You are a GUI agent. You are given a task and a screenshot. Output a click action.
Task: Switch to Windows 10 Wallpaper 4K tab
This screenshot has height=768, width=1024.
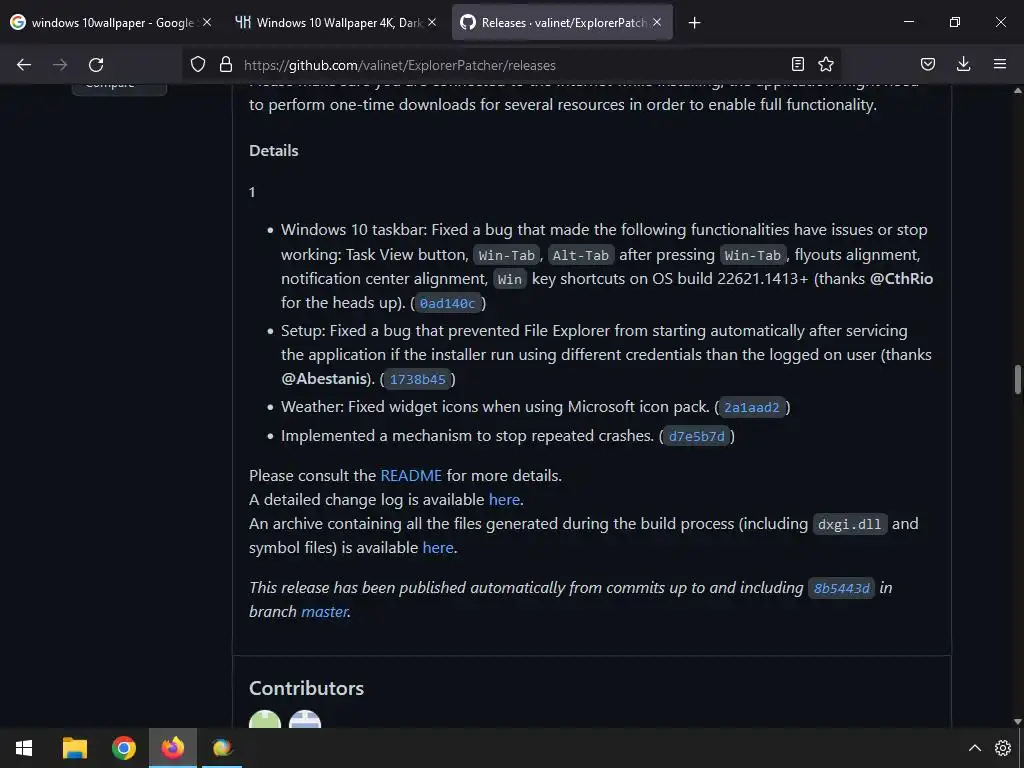[x=336, y=22]
